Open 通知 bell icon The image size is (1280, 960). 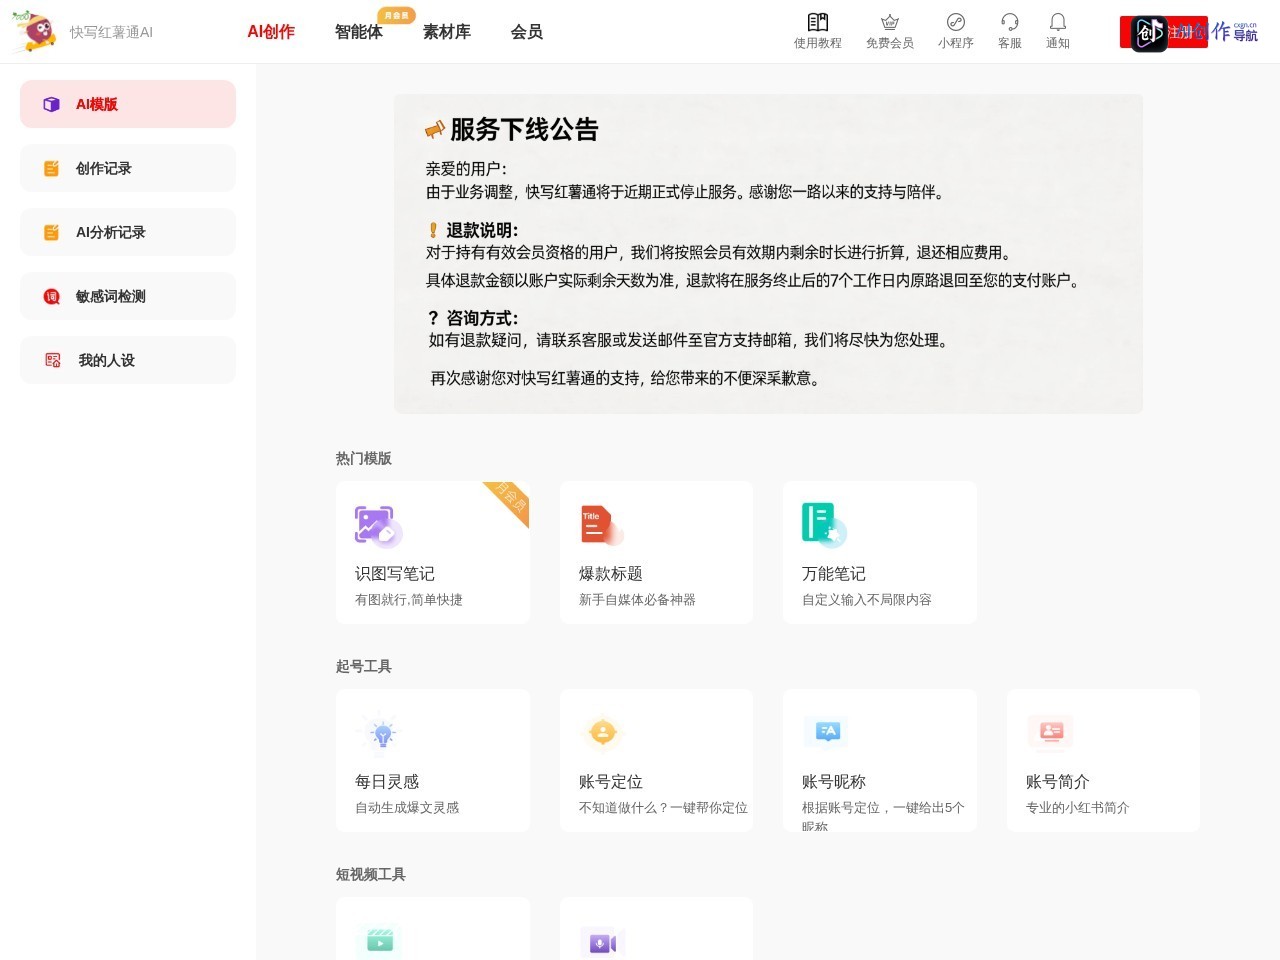point(1058,22)
